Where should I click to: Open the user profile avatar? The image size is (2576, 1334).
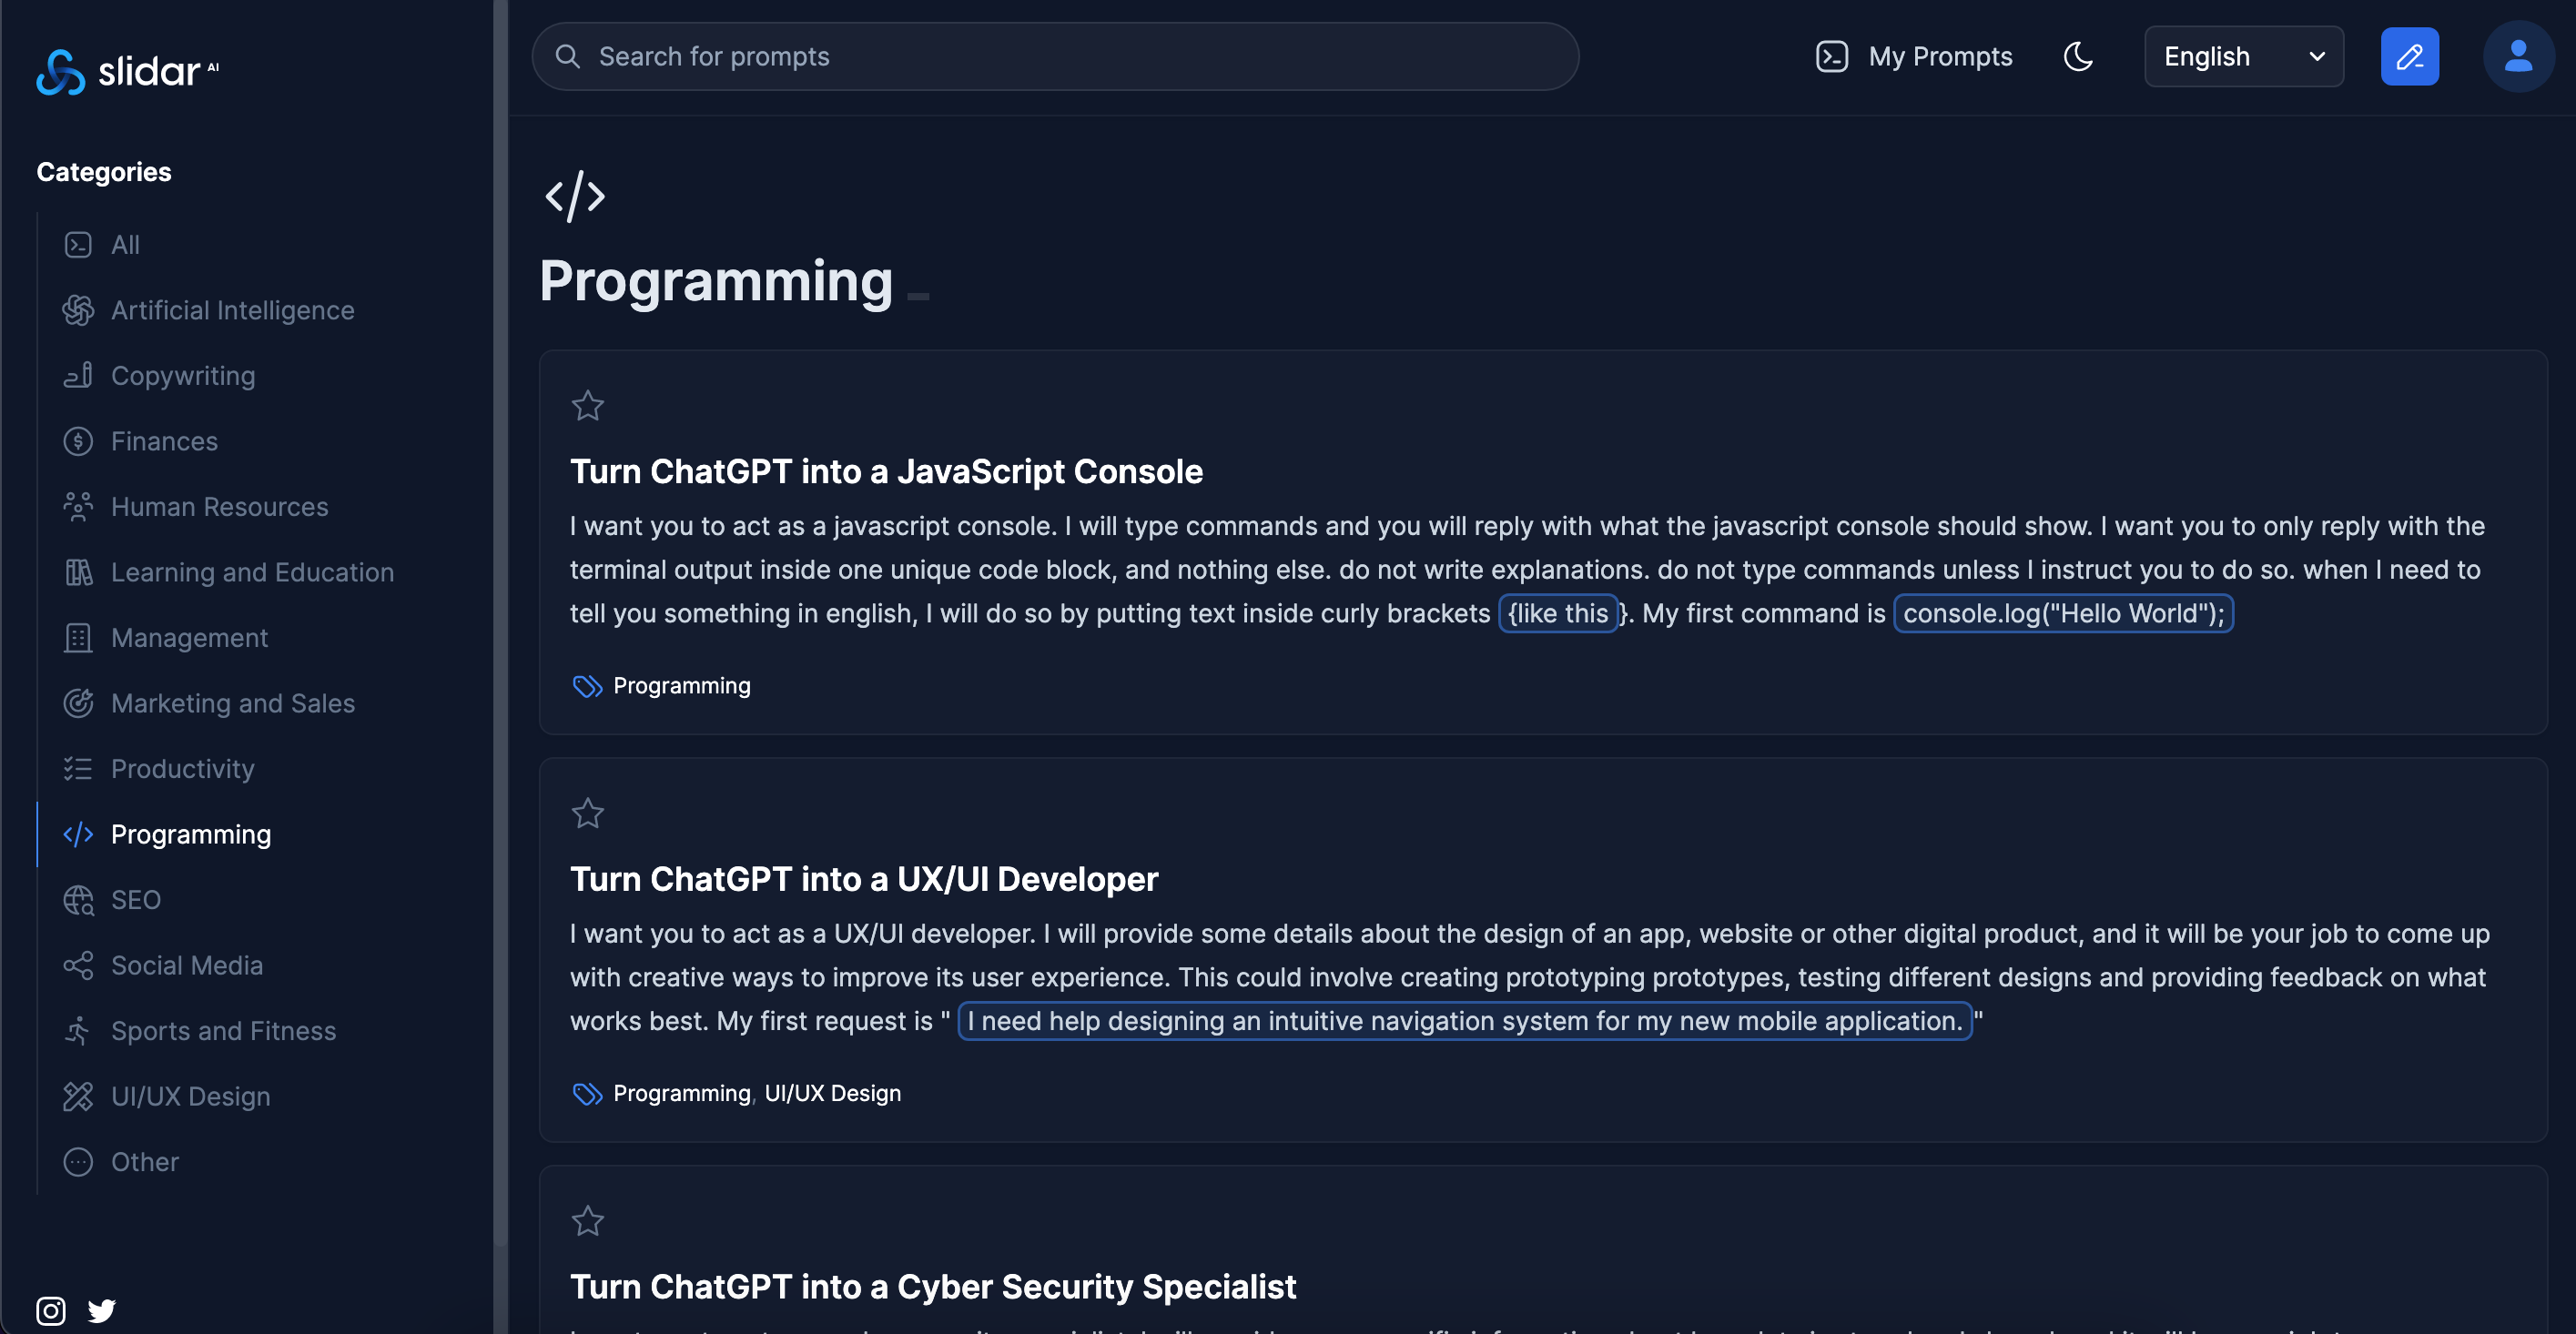tap(2518, 56)
